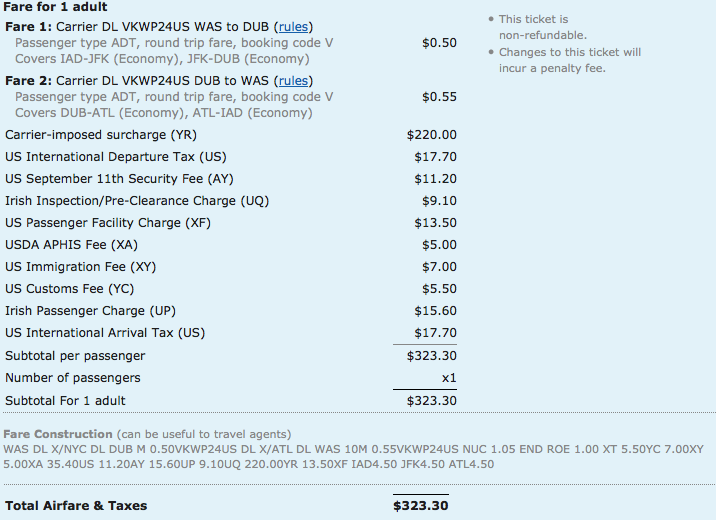Click the Fare 1 carrier heading text
The width and height of the screenshot is (716, 520).
click(x=159, y=27)
